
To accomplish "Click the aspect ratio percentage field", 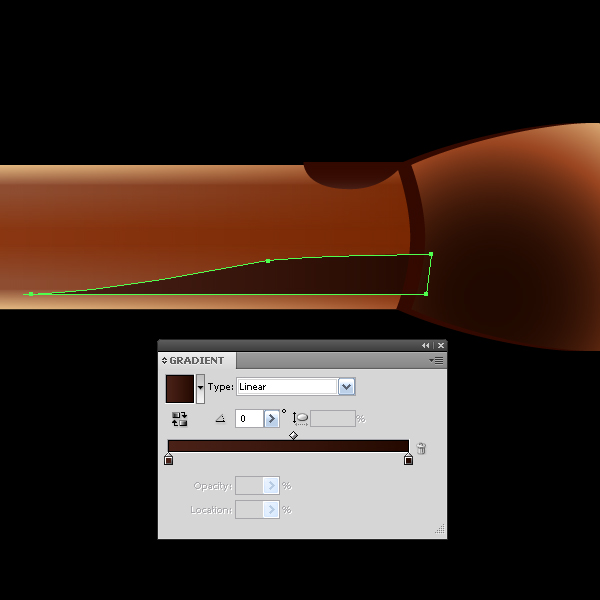I will pos(333,419).
